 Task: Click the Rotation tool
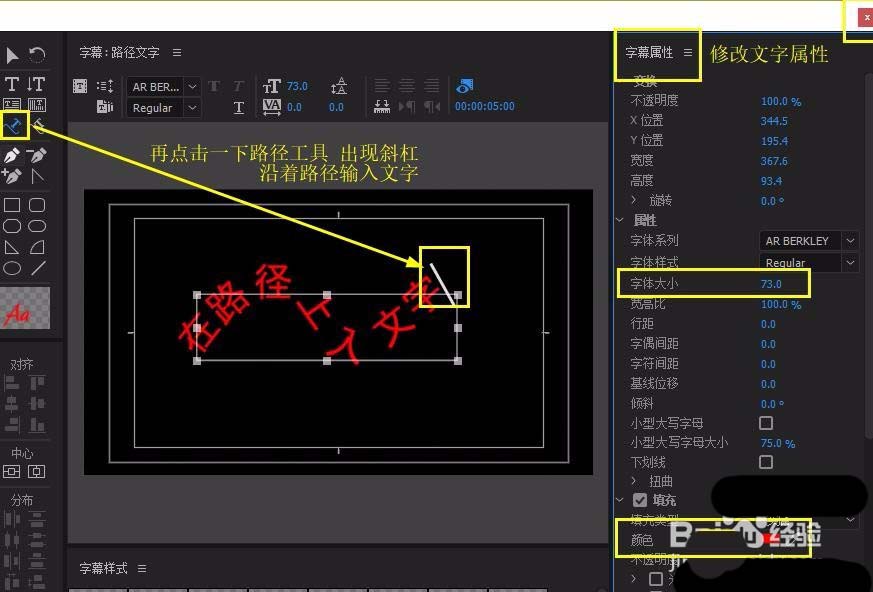pyautogui.click(x=38, y=55)
